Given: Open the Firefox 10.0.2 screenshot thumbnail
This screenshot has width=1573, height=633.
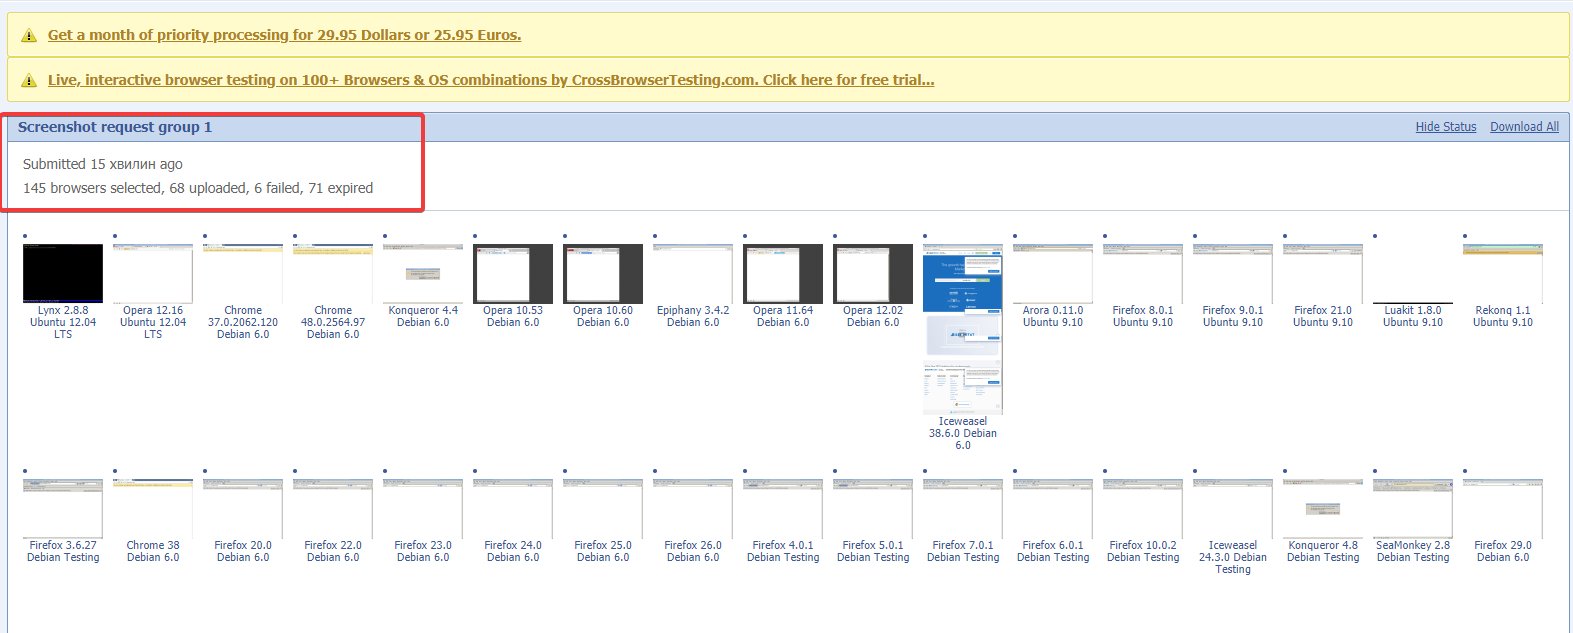Looking at the screenshot, I should click(x=1143, y=508).
